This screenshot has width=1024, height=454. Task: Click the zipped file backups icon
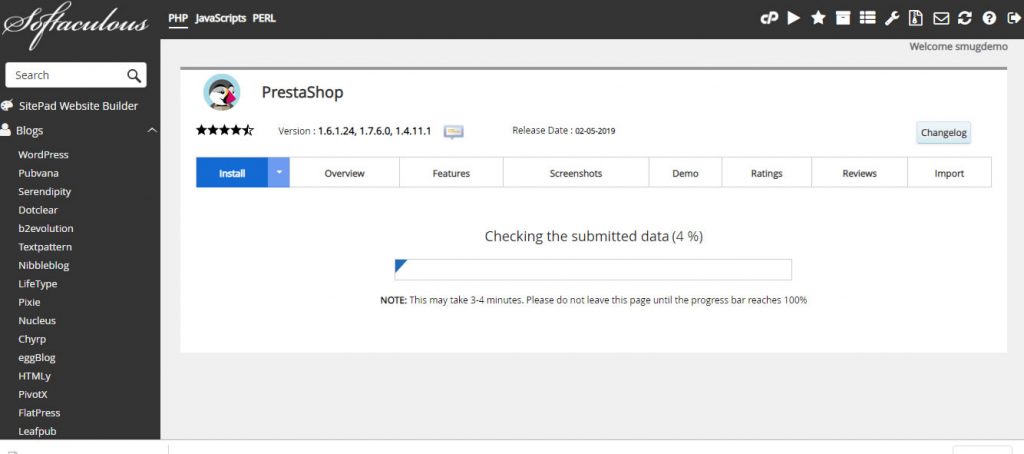point(916,18)
